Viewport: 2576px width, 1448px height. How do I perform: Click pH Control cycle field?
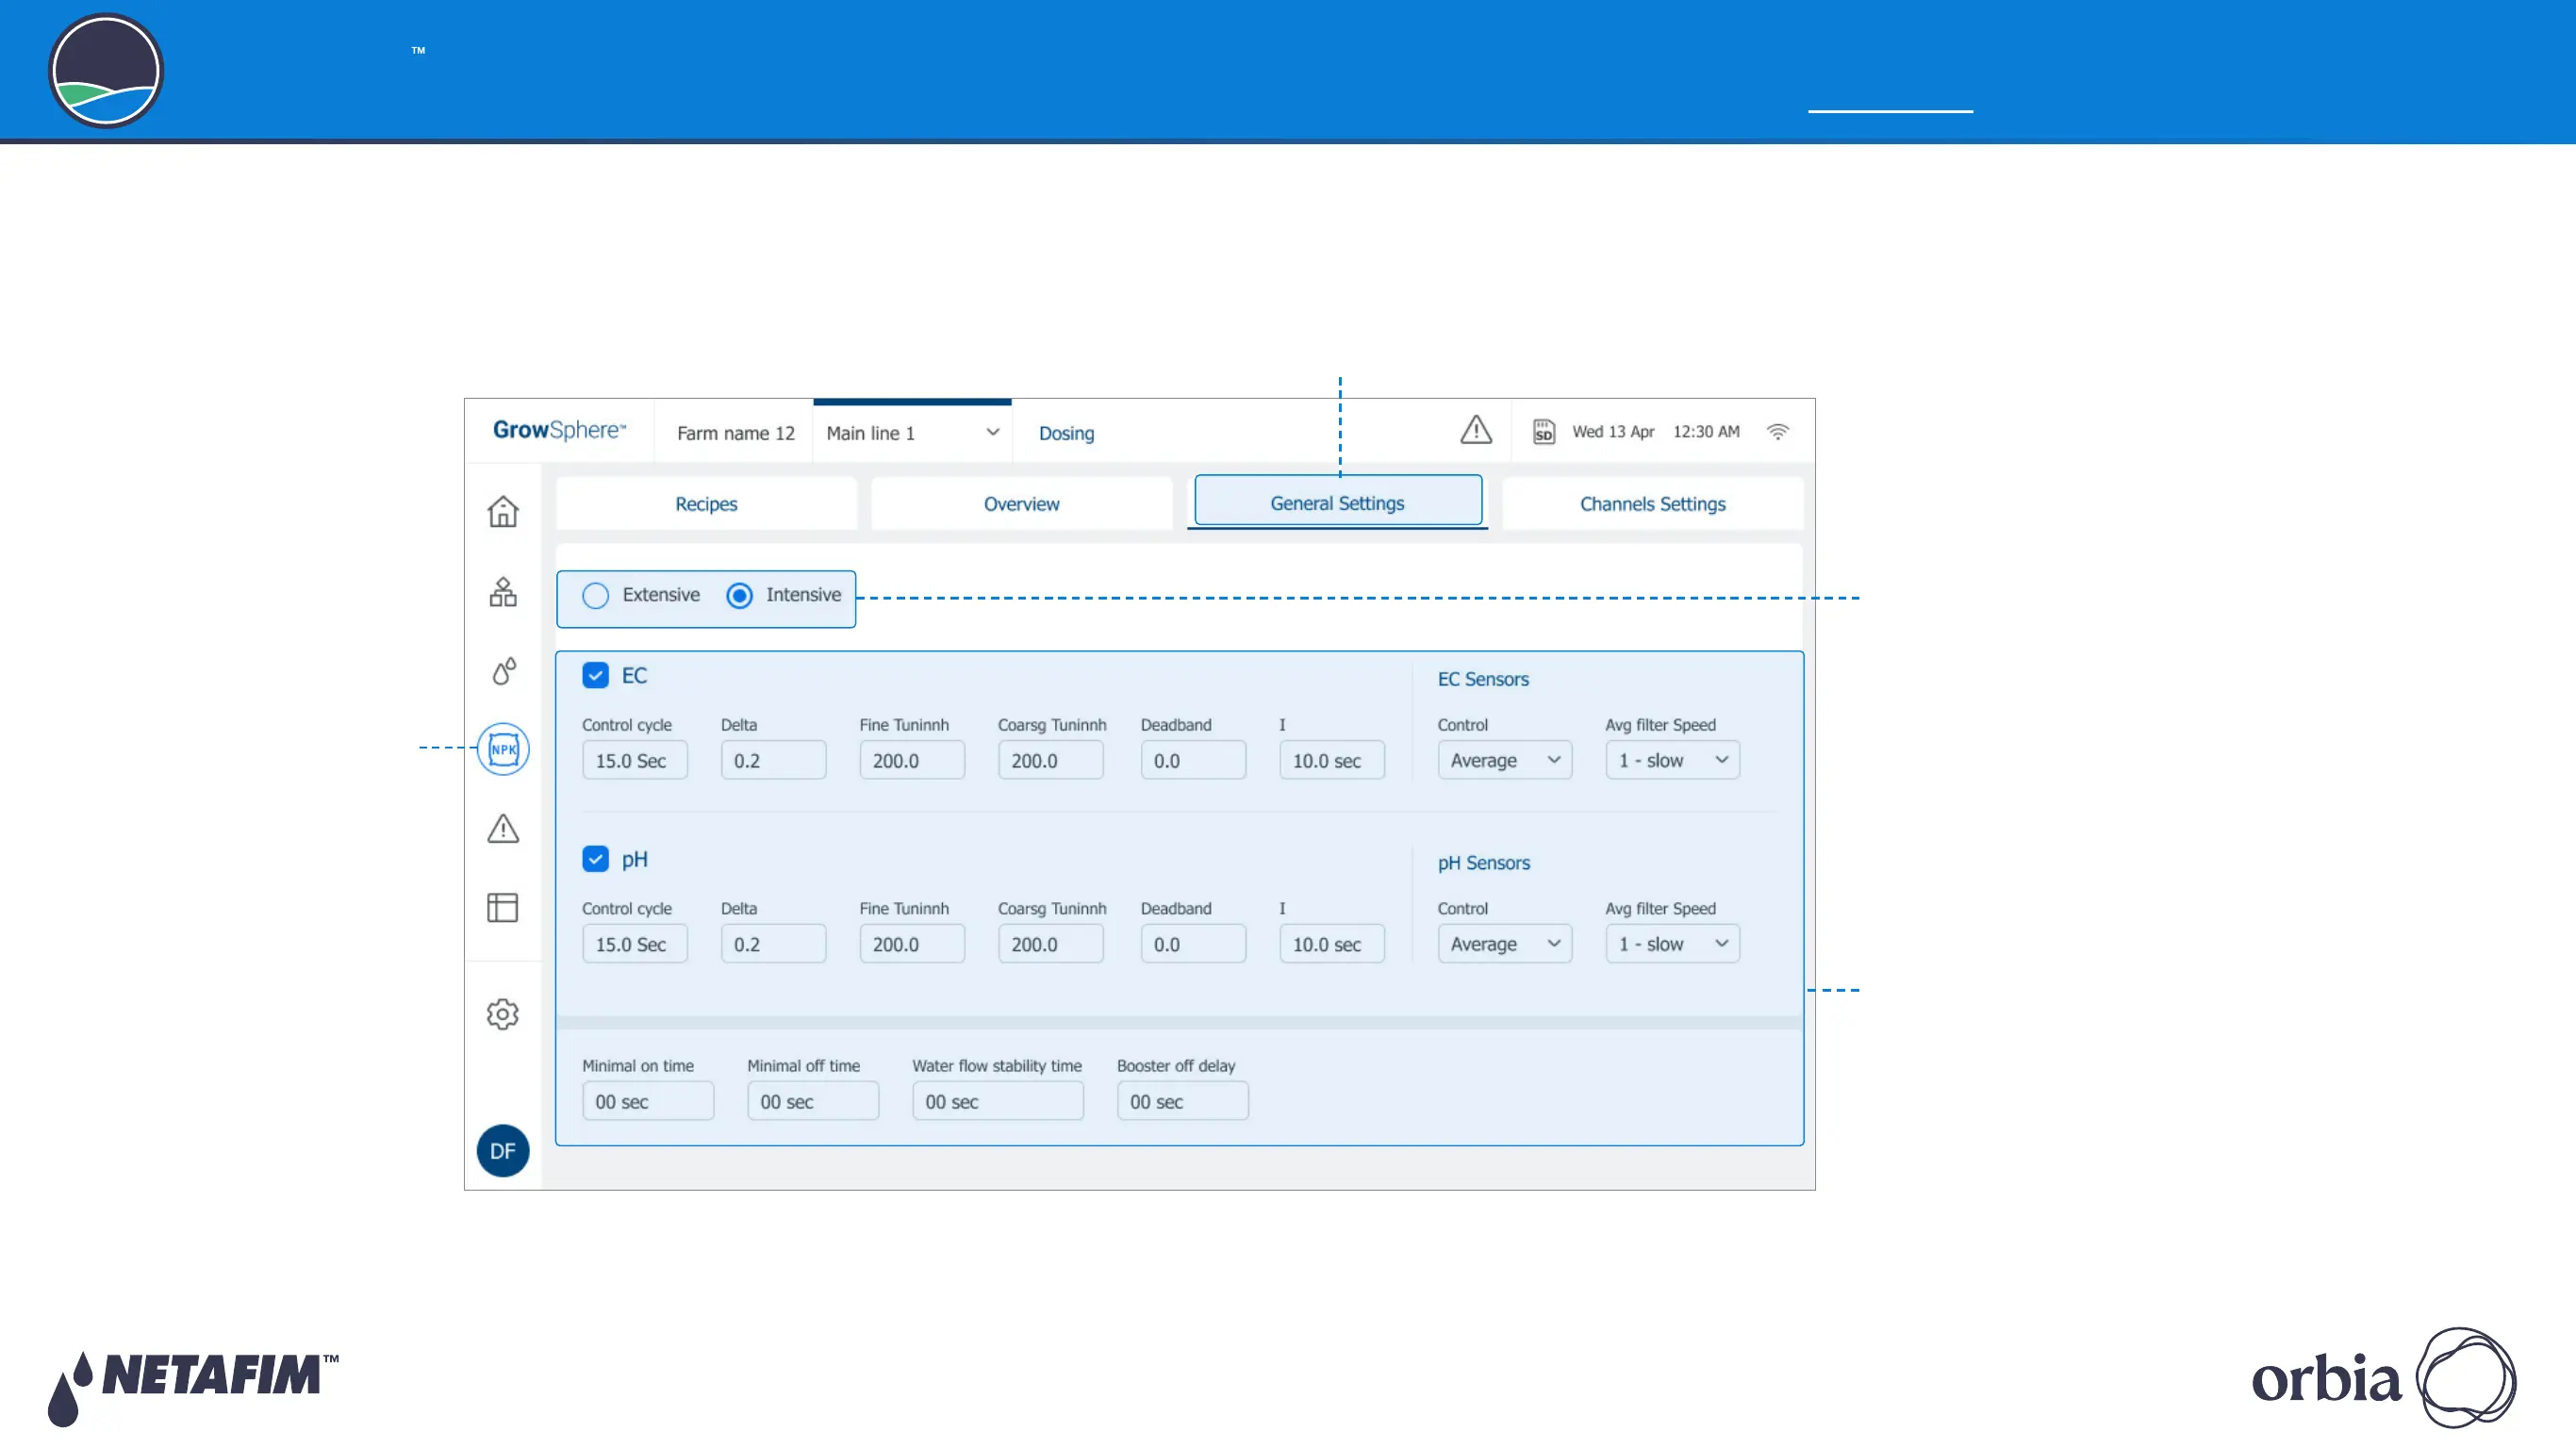pos(635,944)
